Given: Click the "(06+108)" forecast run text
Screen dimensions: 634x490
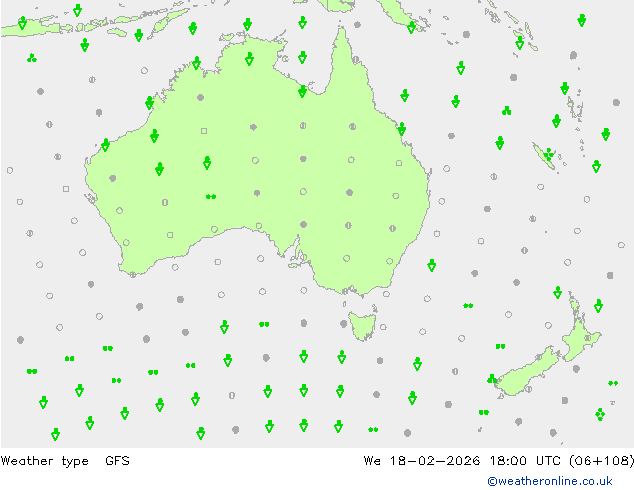Looking at the screenshot, I should point(601,461).
